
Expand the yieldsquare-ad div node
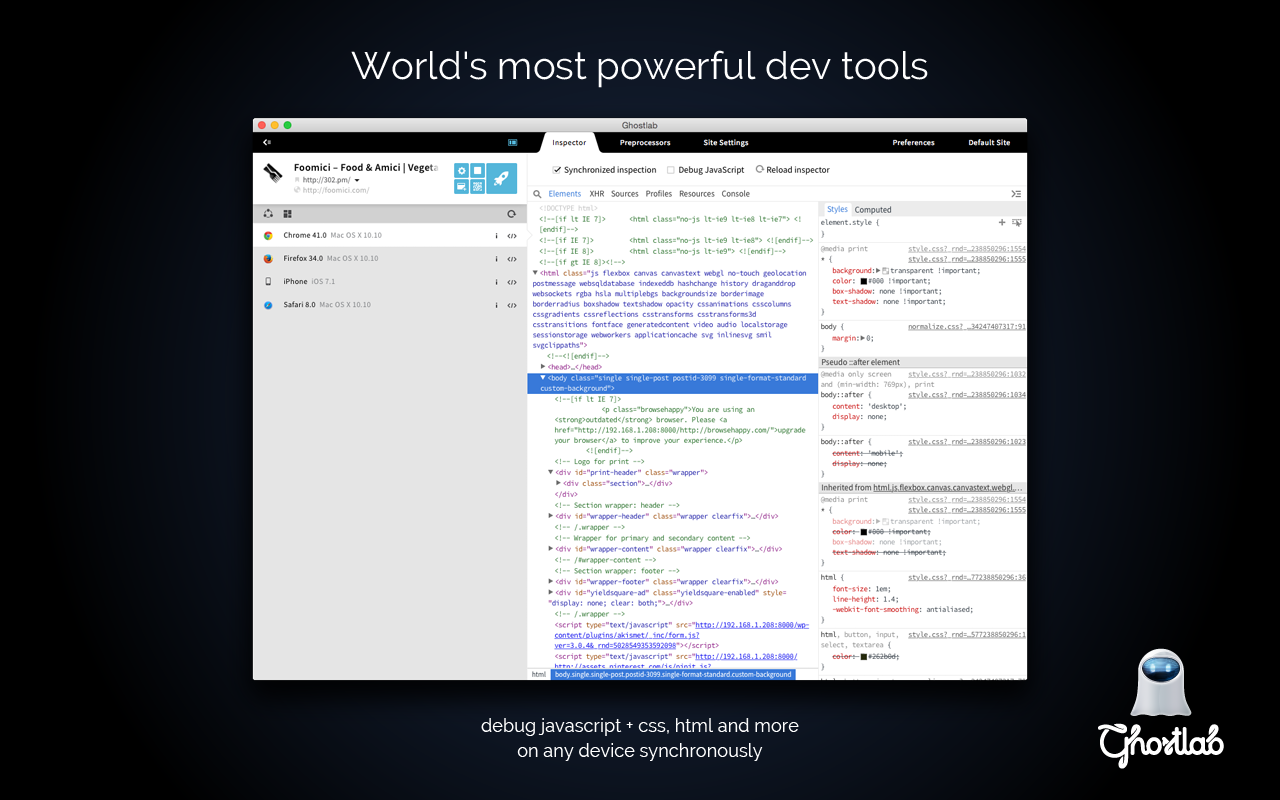pyautogui.click(x=551, y=592)
